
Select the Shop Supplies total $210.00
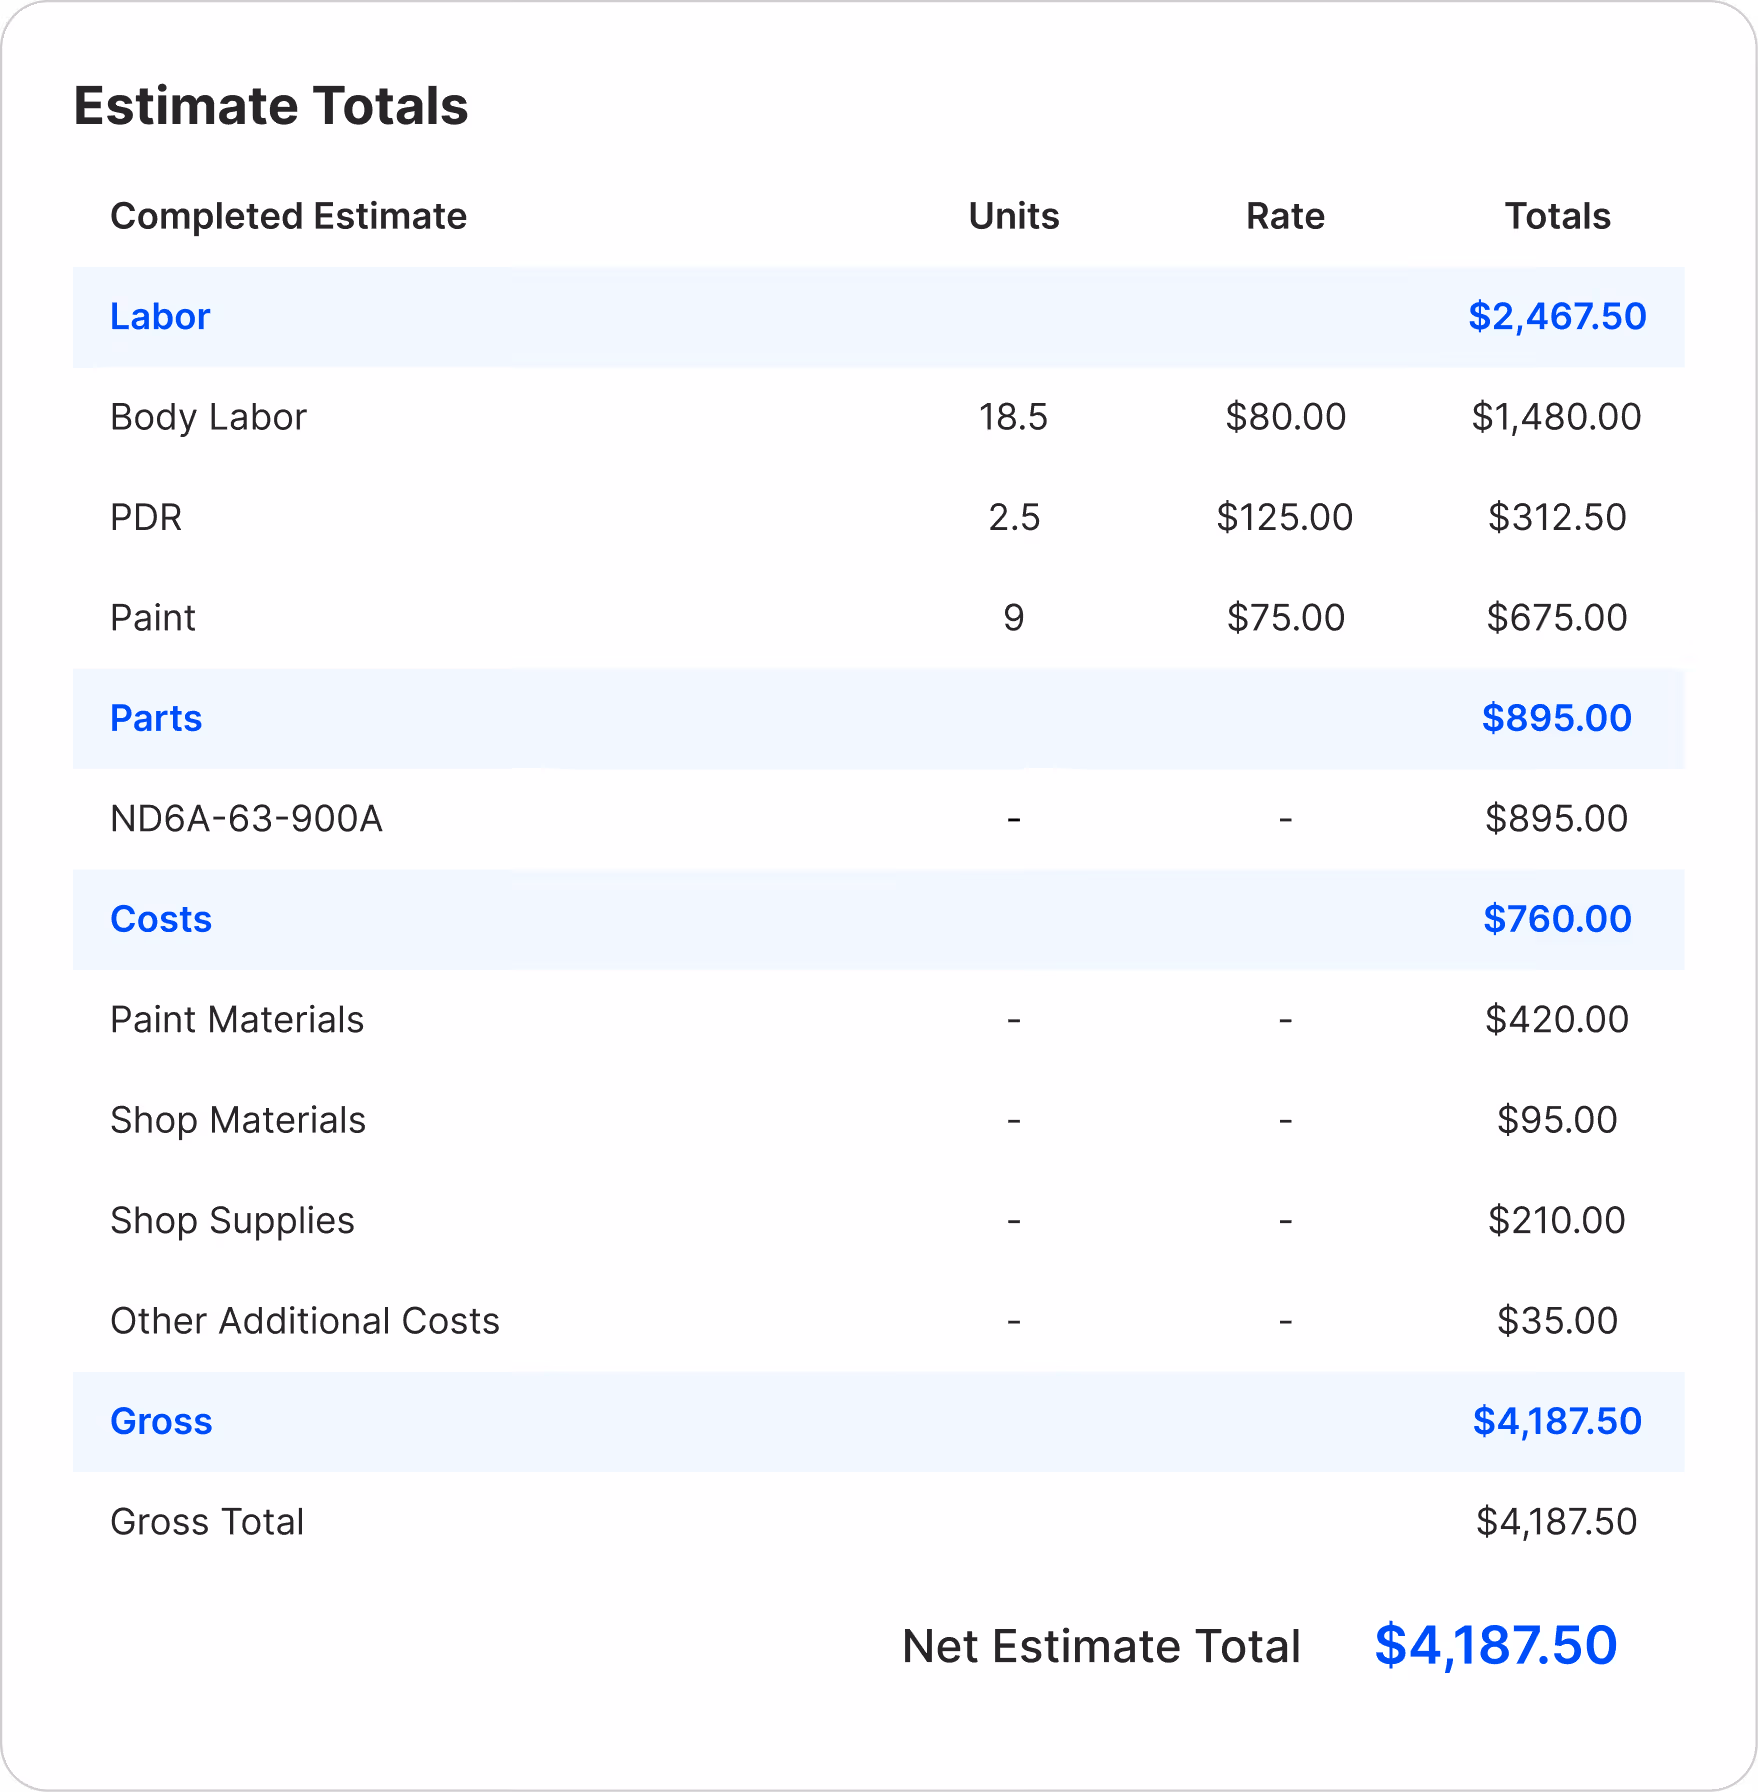pos(1557,1221)
